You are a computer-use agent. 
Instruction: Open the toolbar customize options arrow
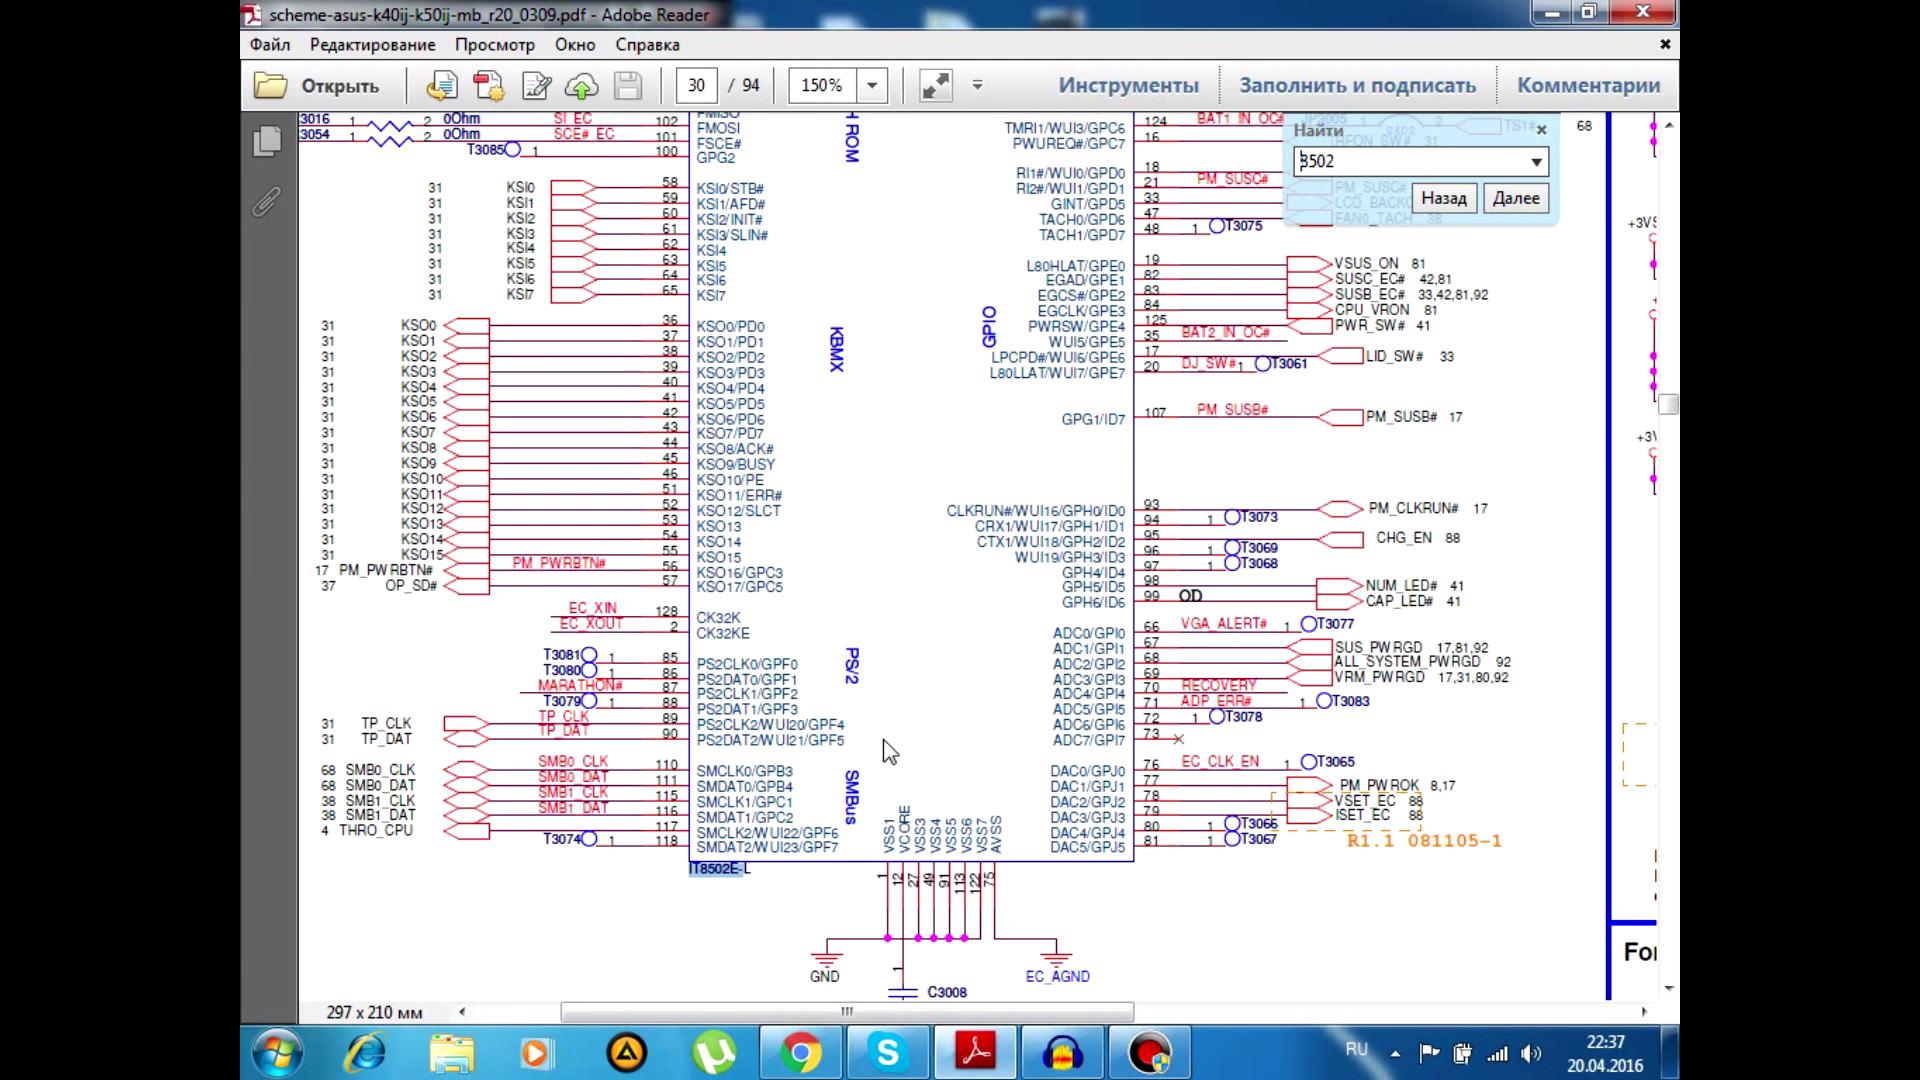(978, 86)
